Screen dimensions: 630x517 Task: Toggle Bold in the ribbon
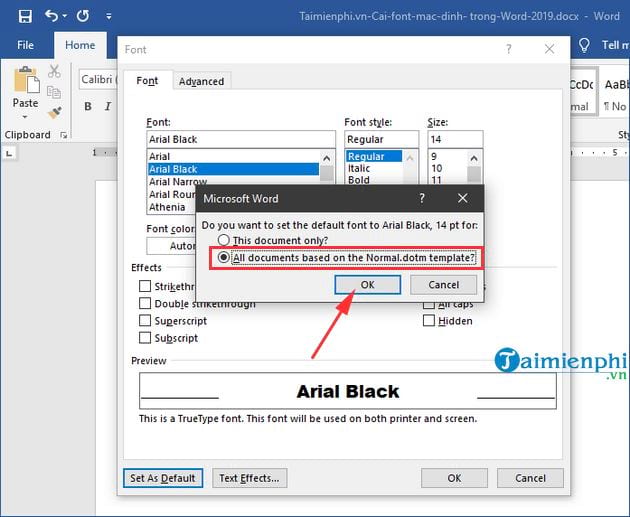(88, 106)
